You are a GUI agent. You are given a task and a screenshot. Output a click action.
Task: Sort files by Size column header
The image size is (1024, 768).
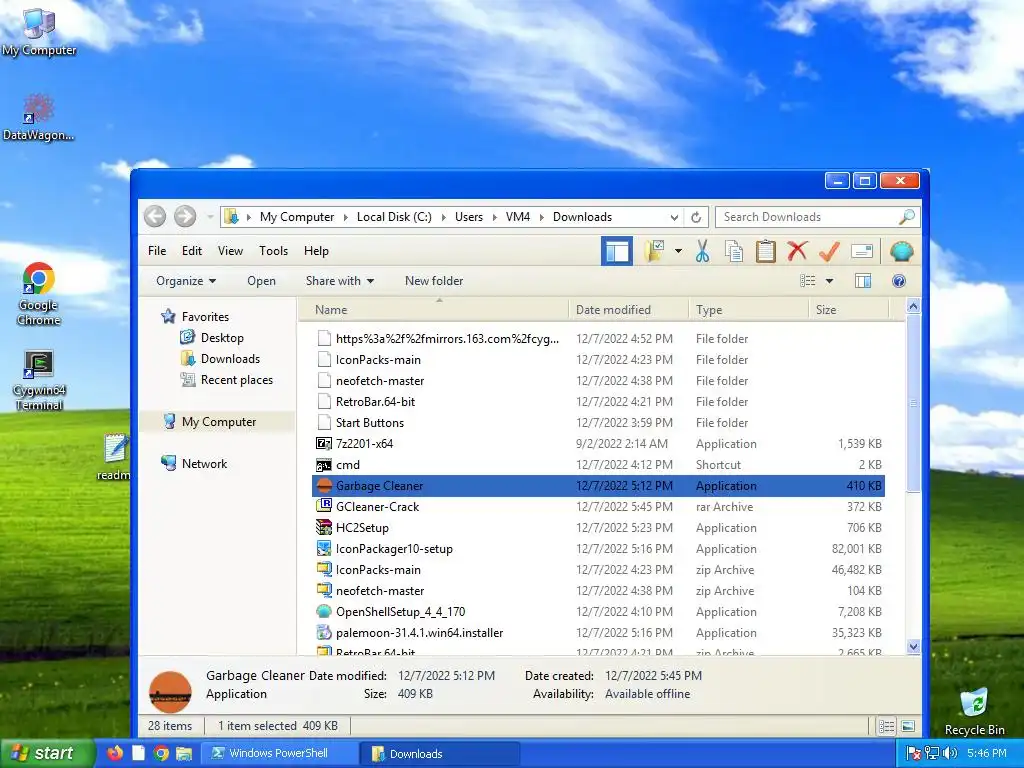point(848,310)
